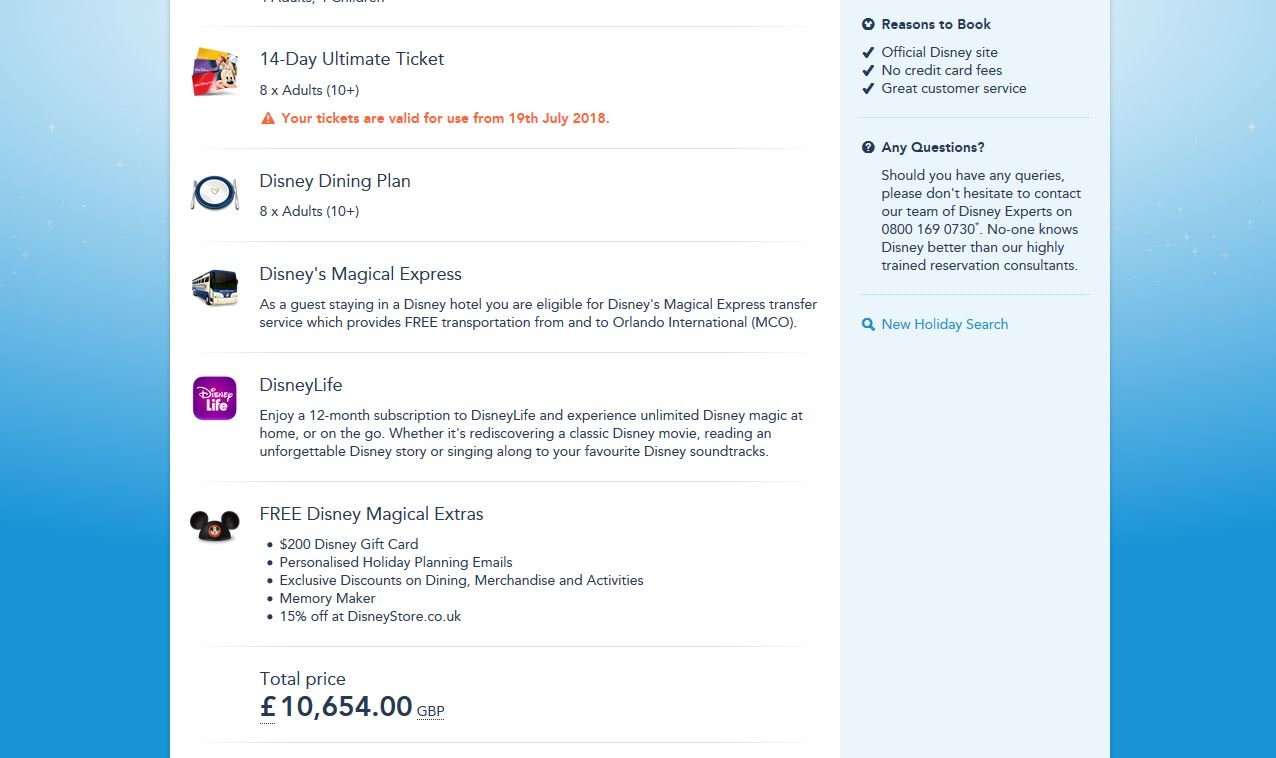
Task: Click the Official Disney site checkmark
Action: point(868,52)
